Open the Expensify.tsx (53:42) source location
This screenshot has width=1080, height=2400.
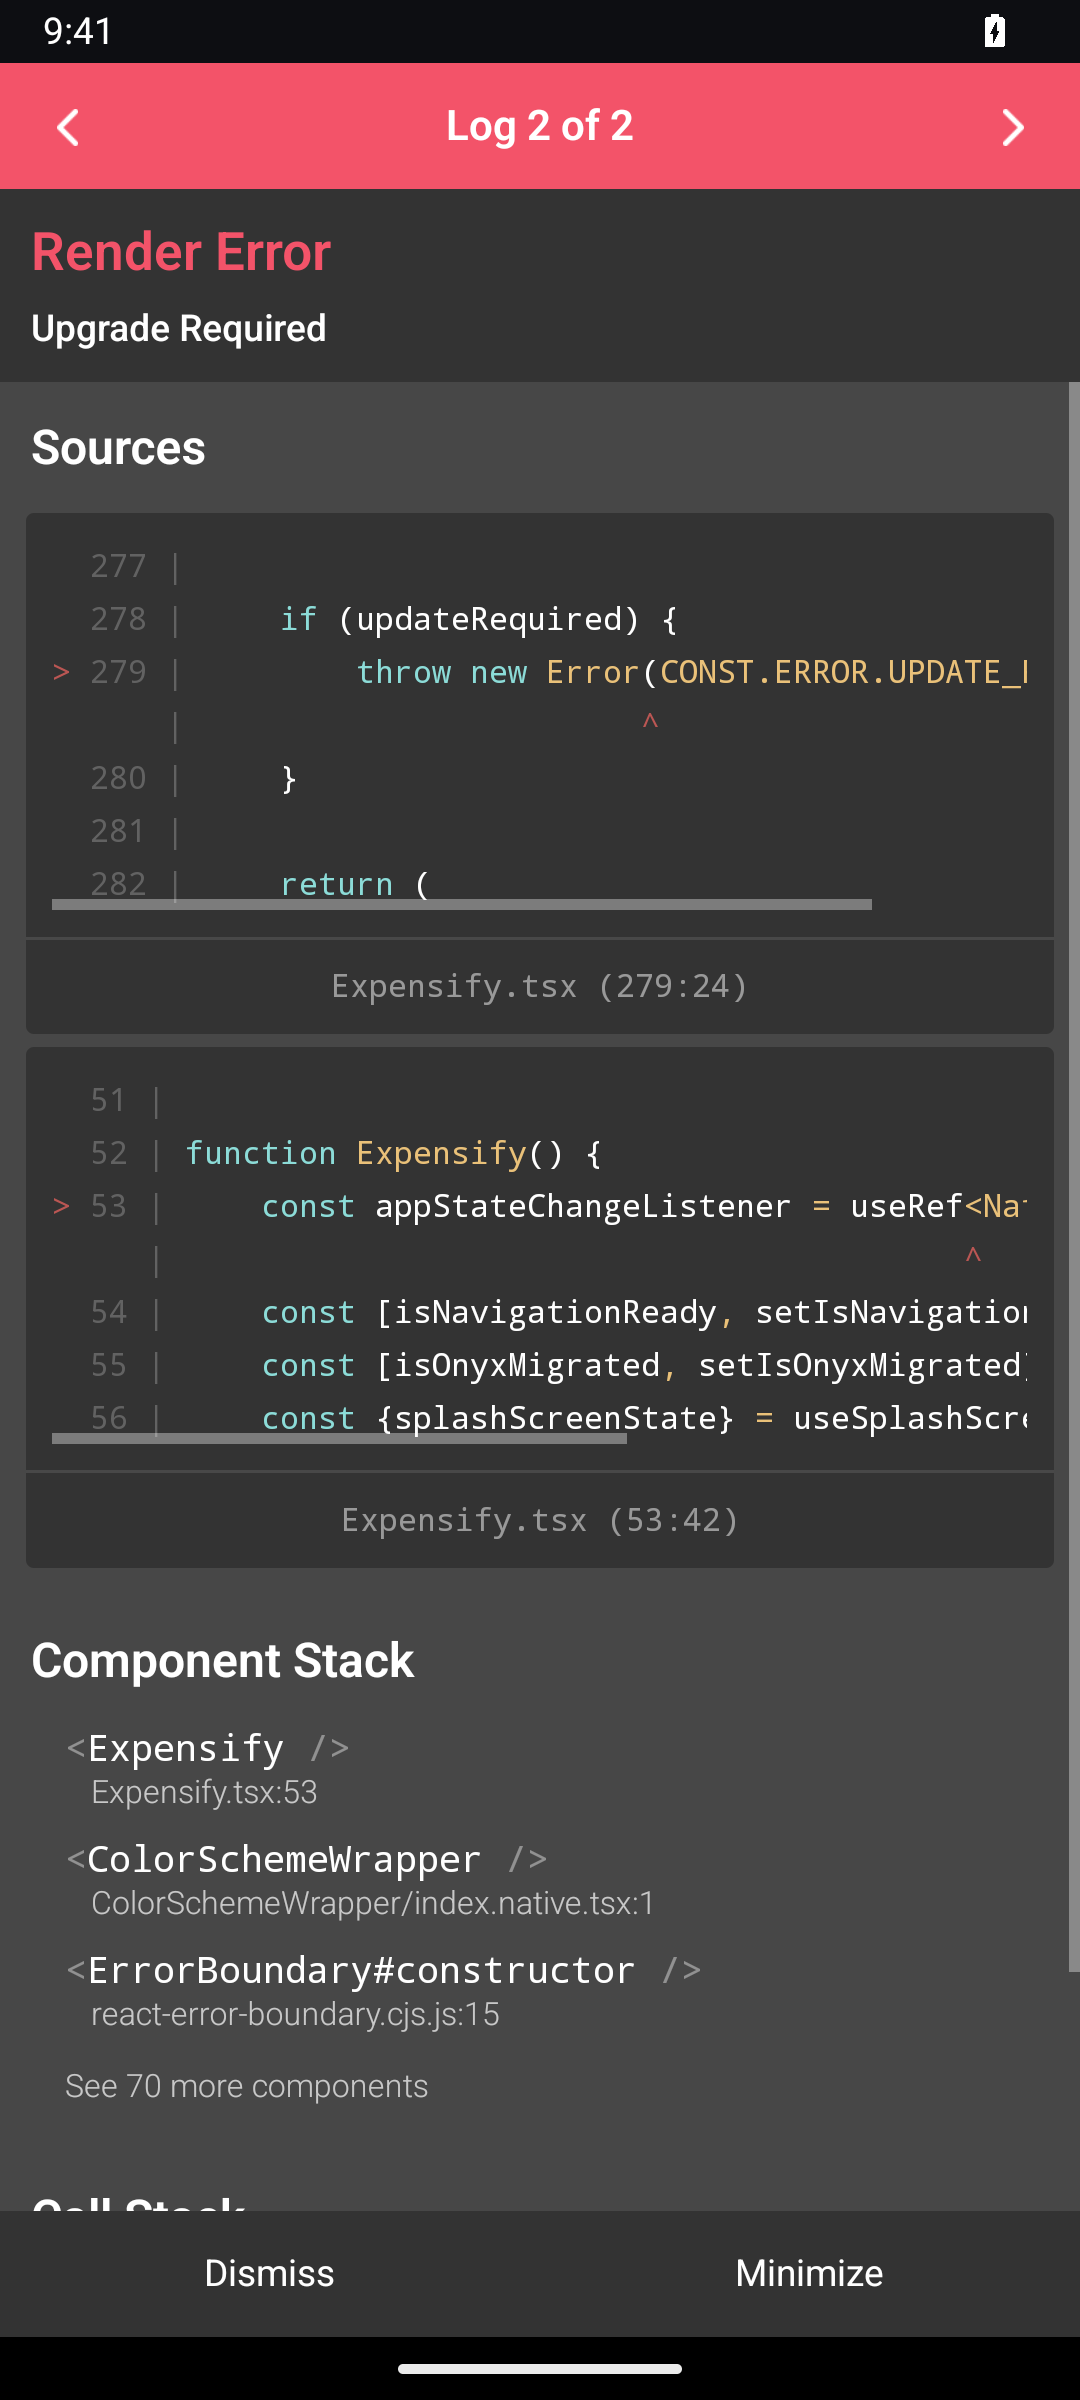pyautogui.click(x=540, y=1520)
